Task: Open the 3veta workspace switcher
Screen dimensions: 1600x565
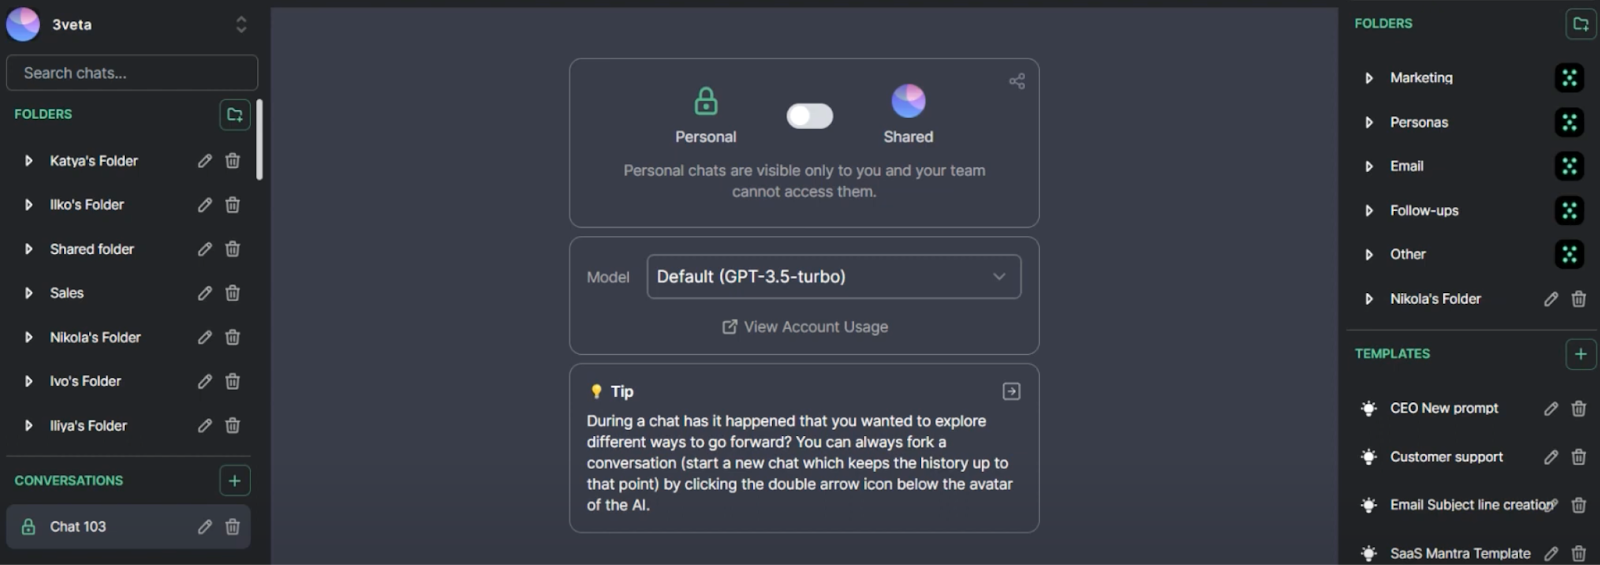Action: tap(241, 25)
